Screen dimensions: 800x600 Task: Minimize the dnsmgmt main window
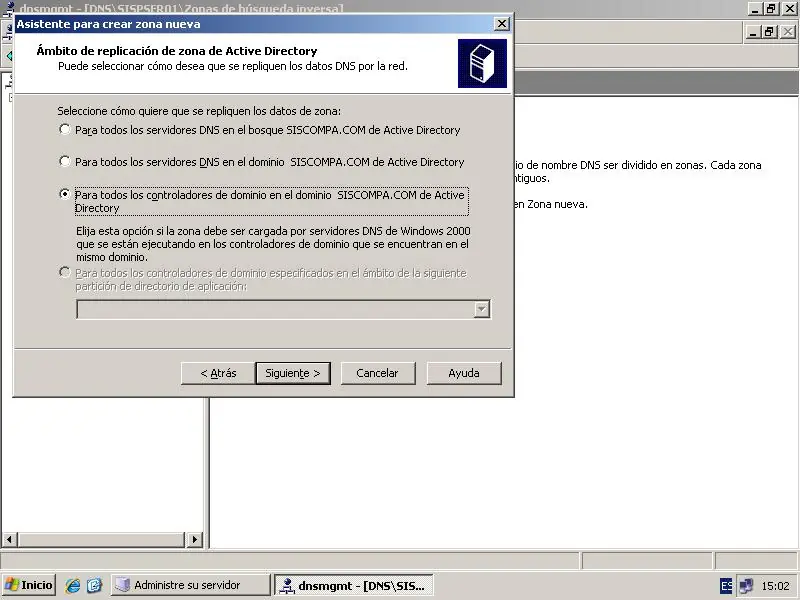(x=756, y=9)
